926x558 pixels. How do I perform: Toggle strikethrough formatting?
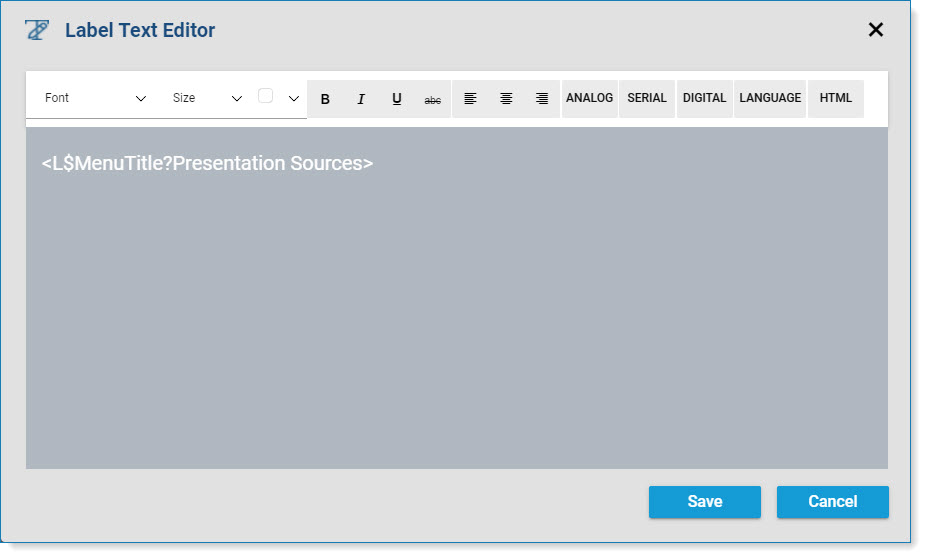(433, 99)
